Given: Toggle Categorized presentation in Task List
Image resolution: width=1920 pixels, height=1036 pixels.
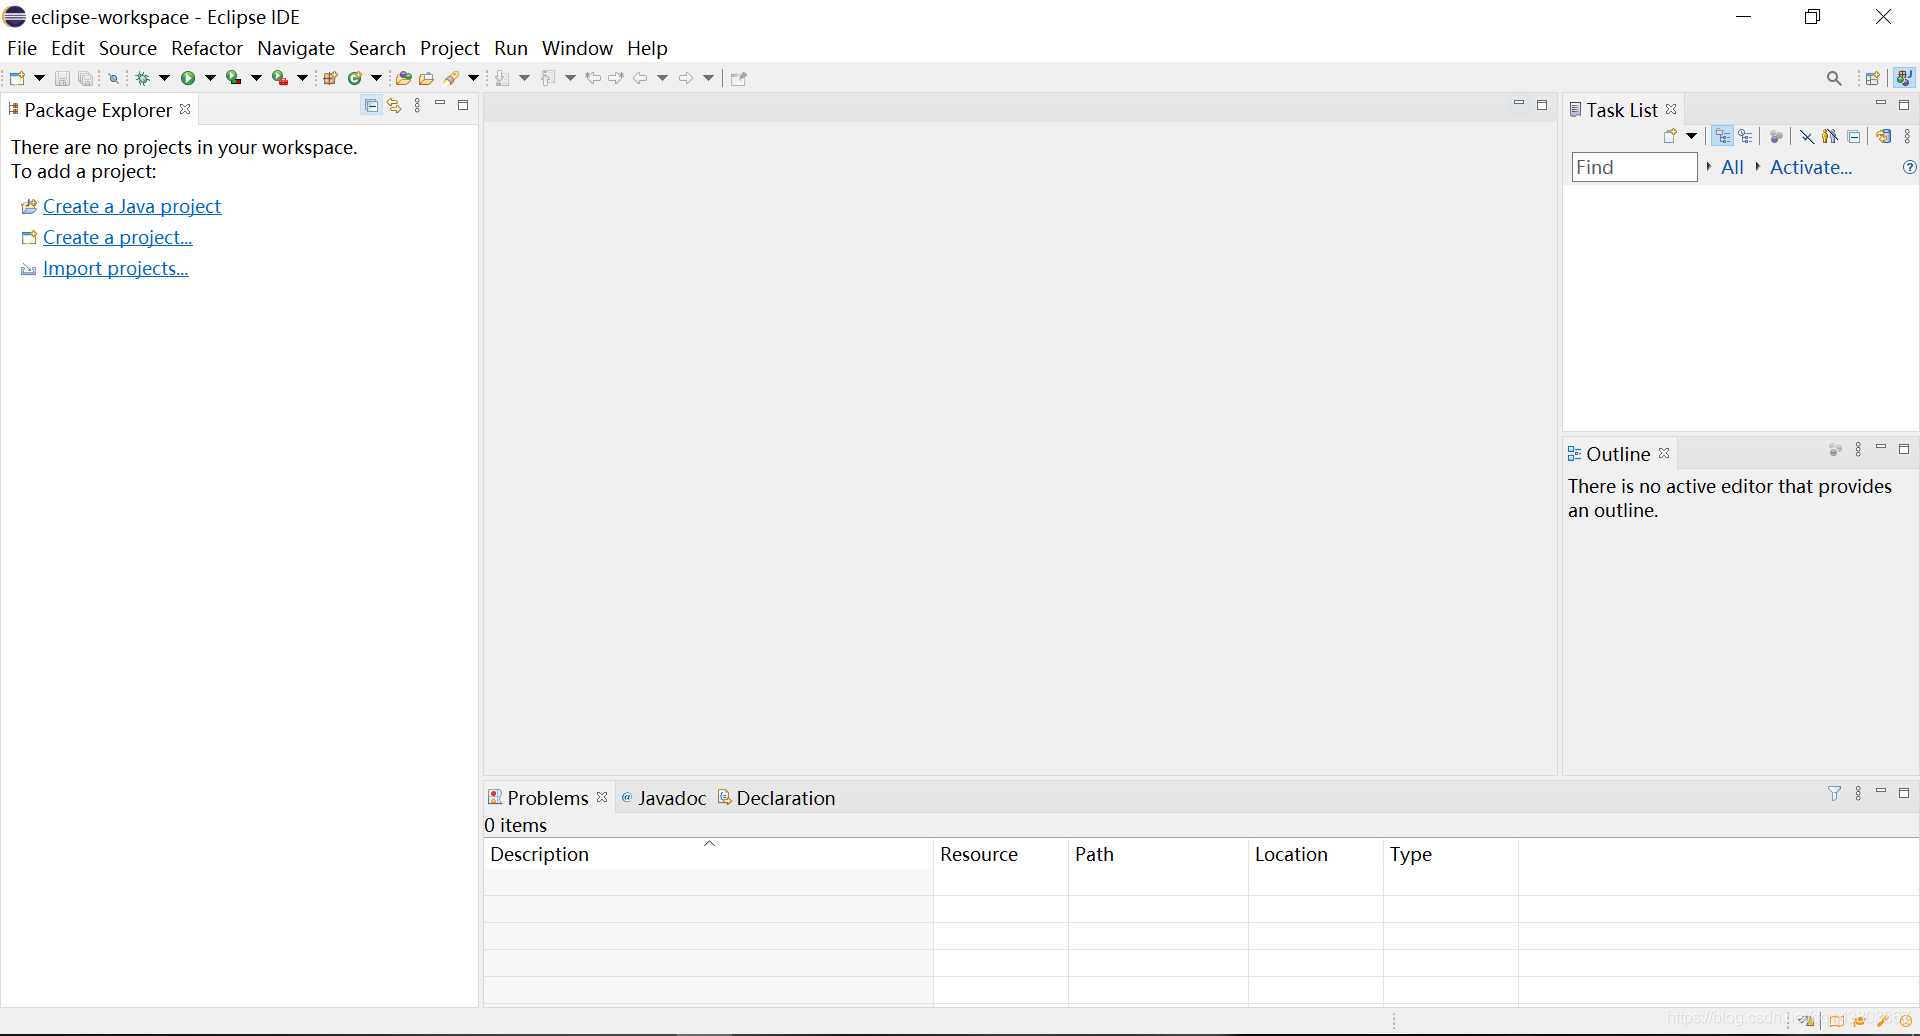Looking at the screenshot, I should 1722,136.
